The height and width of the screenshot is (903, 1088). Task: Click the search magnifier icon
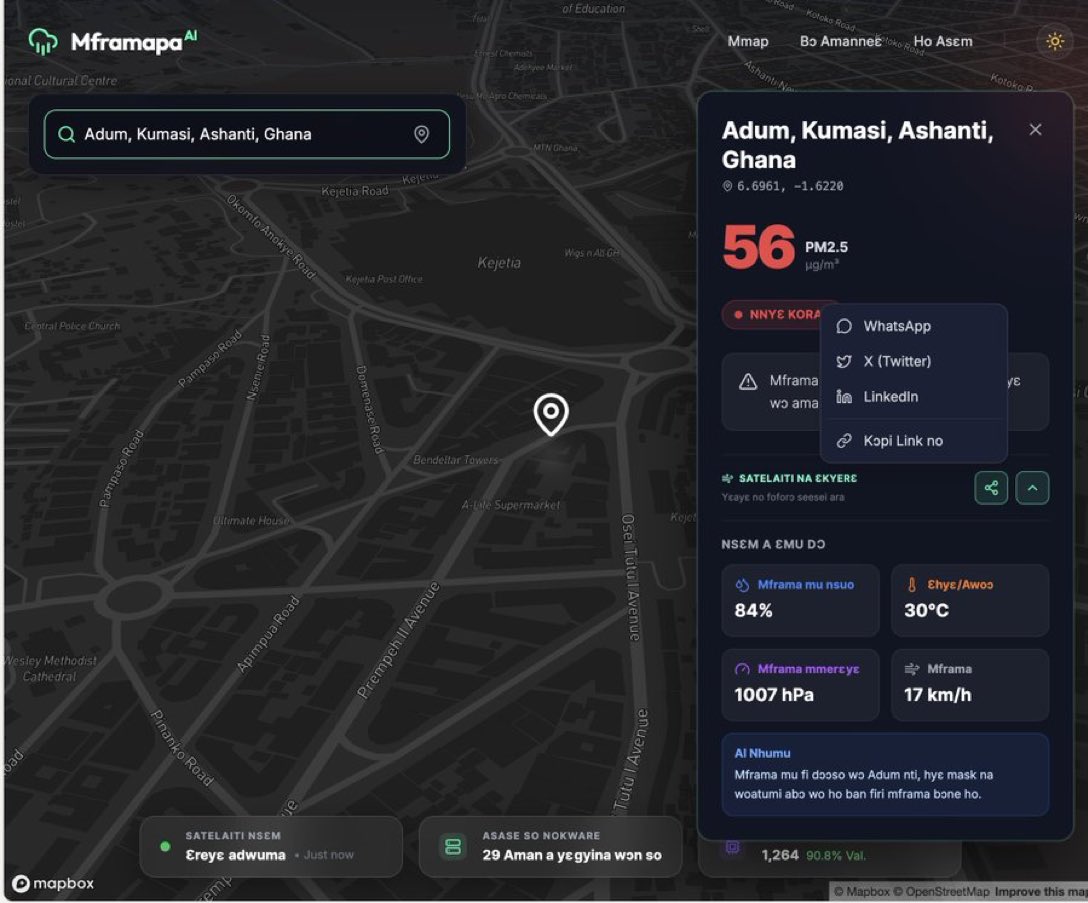pyautogui.click(x=67, y=134)
